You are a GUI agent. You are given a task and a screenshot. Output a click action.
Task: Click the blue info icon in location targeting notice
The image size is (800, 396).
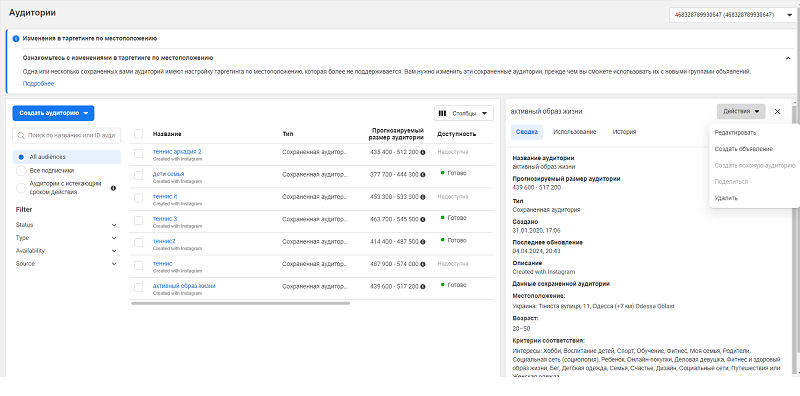(16, 38)
